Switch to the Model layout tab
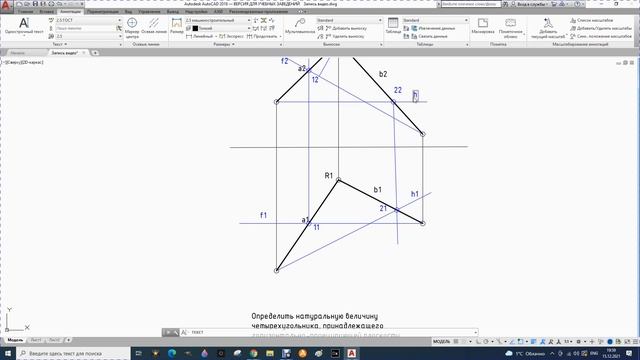The width and height of the screenshot is (640, 360). tap(16, 340)
